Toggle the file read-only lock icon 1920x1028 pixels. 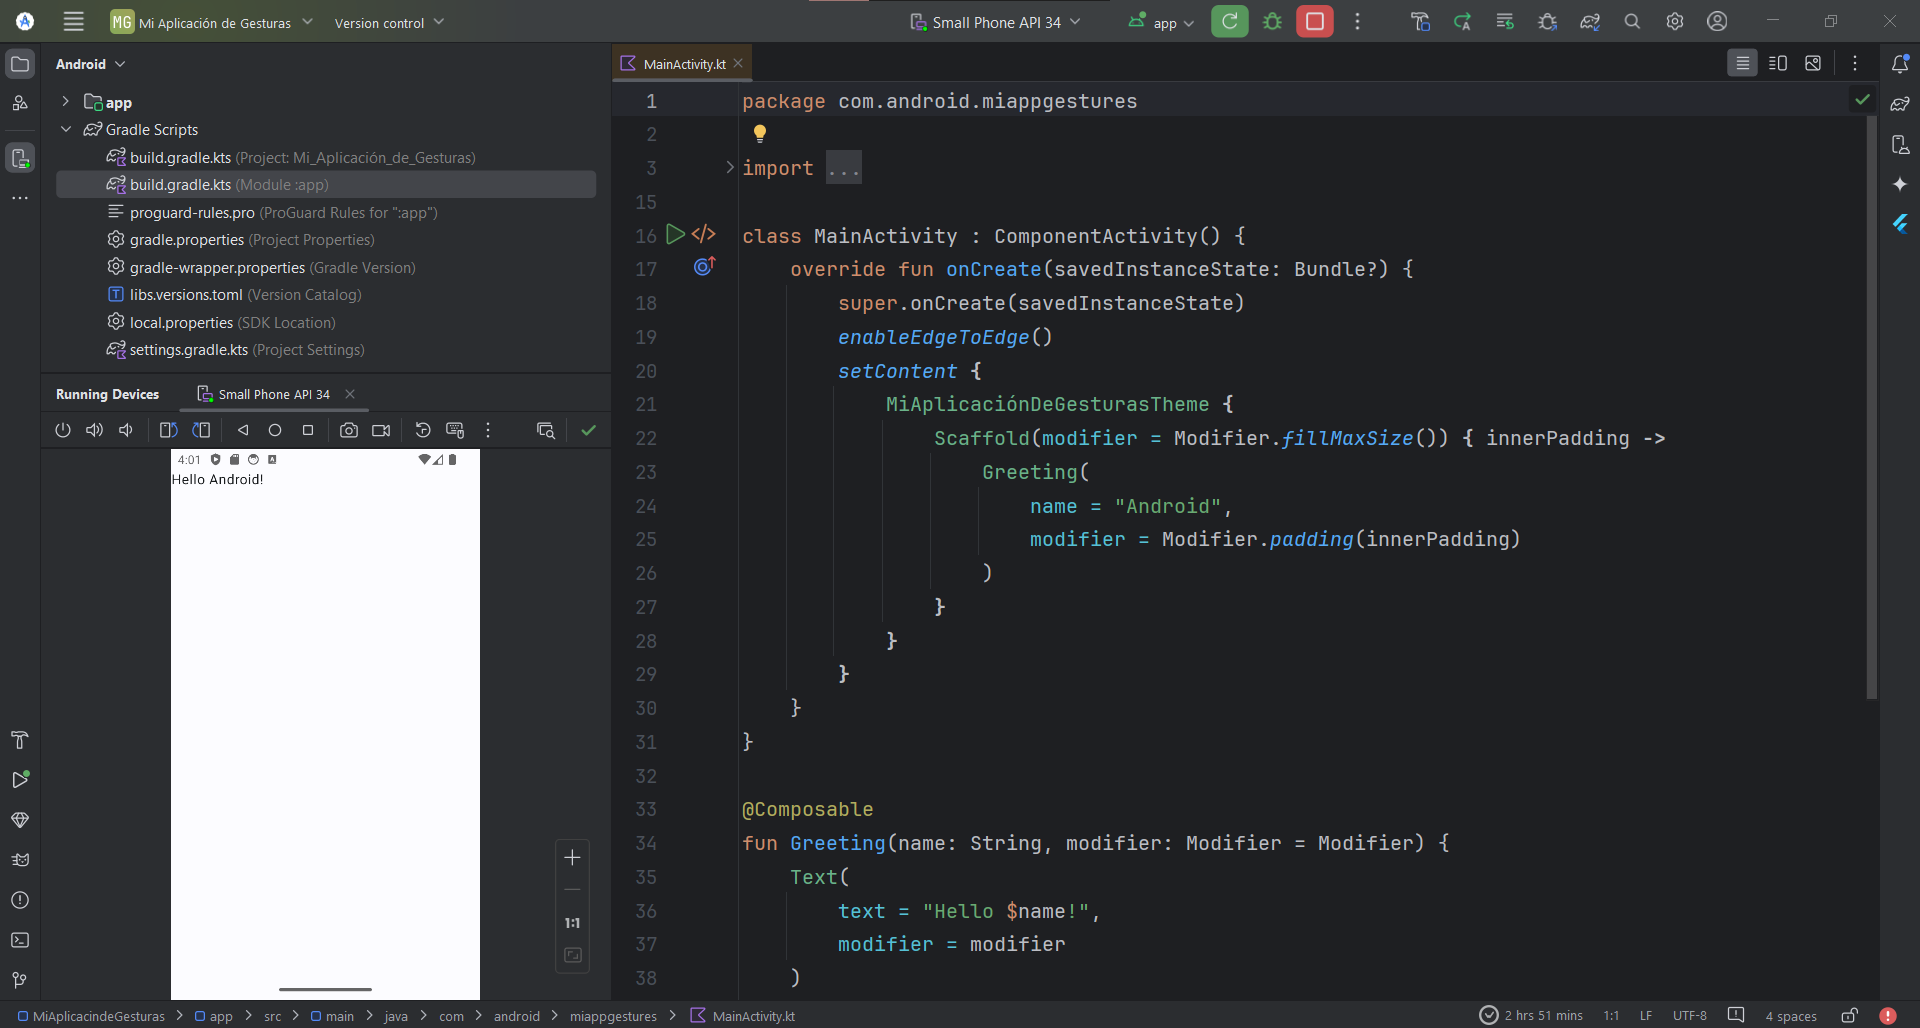click(x=1849, y=1015)
